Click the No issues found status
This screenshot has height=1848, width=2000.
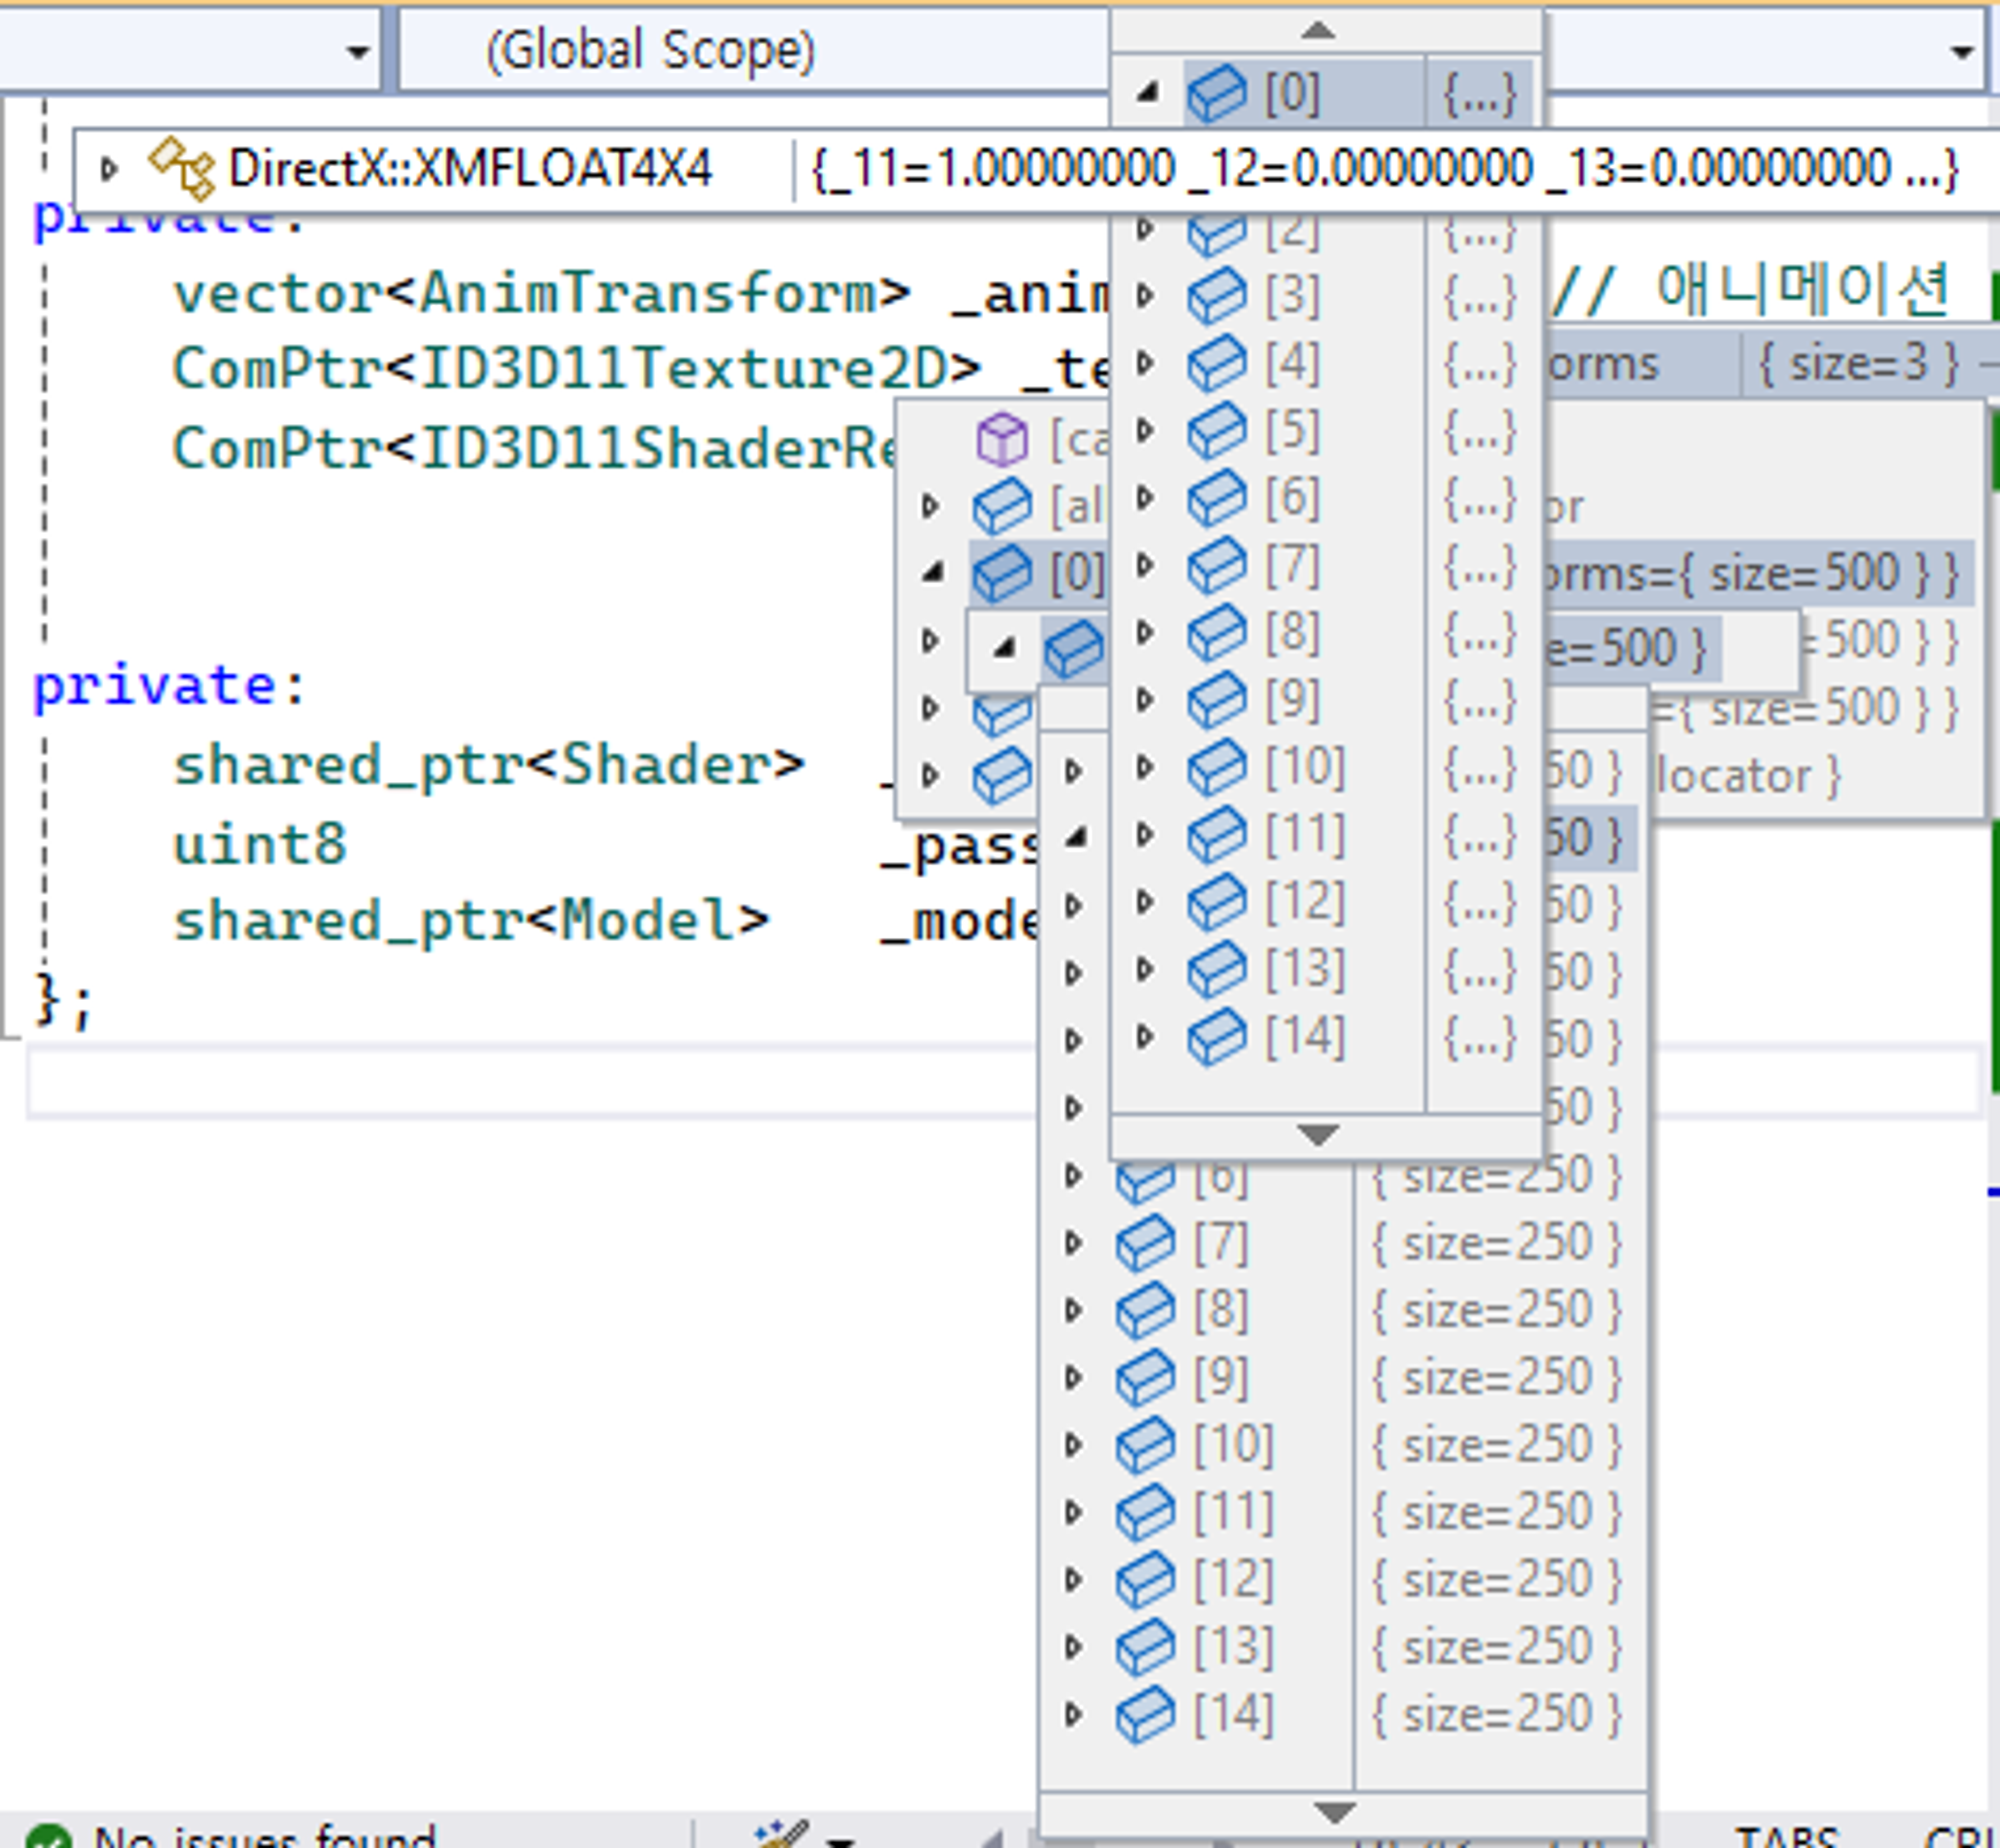click(x=264, y=1838)
